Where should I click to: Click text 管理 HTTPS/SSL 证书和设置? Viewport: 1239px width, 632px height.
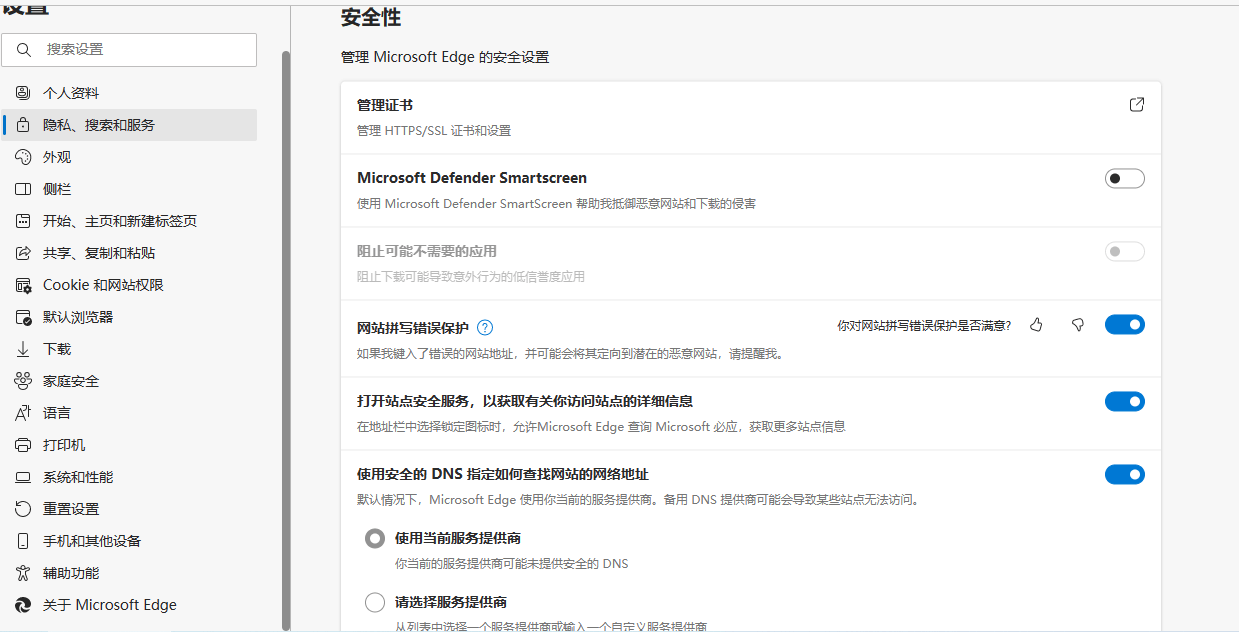coord(434,131)
